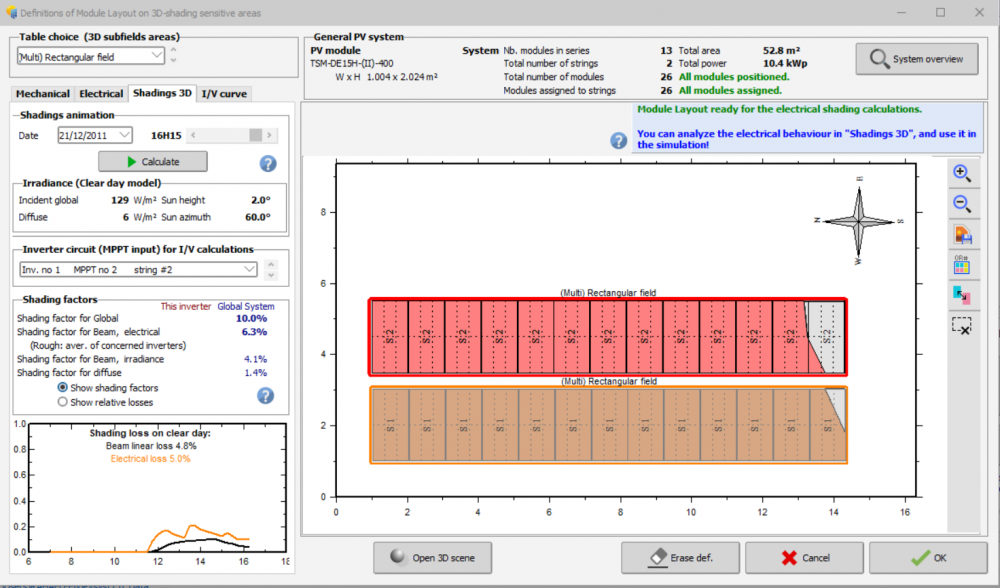
Task: Click the time-of-day slider thumb
Action: [x=256, y=135]
